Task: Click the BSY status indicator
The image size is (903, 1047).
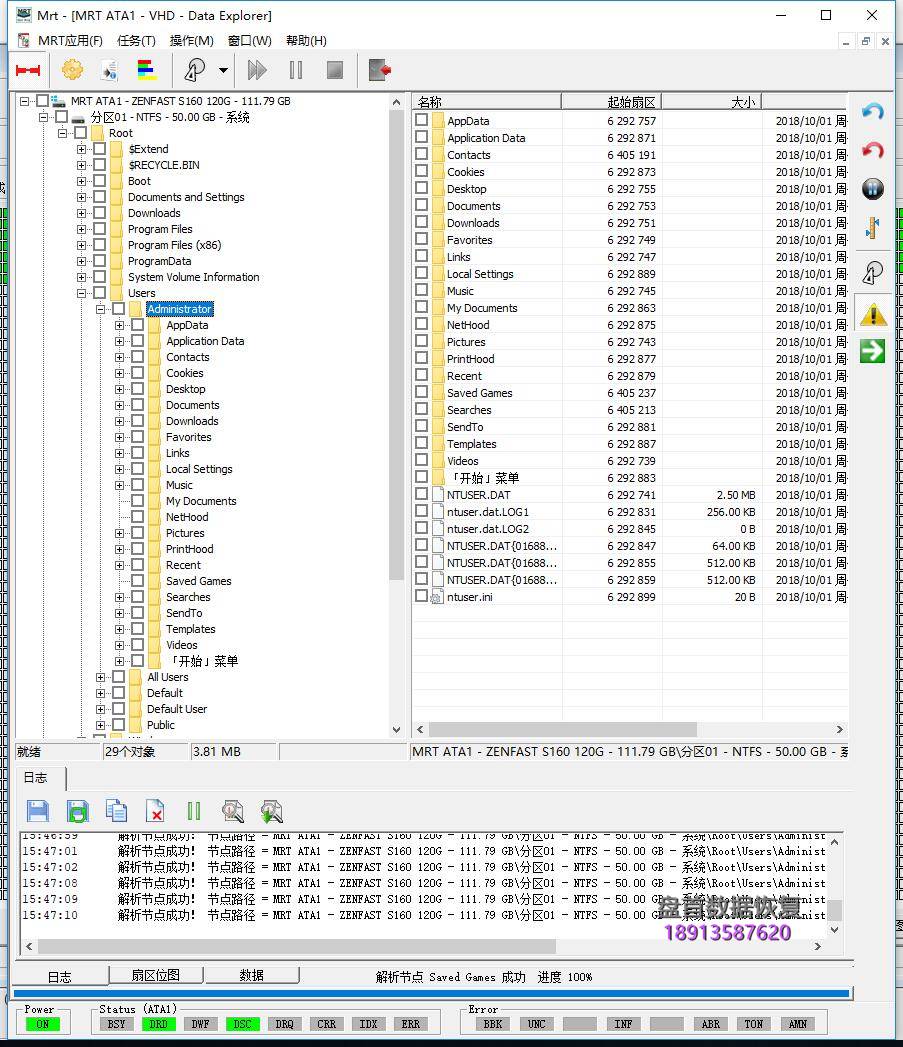Action: click(x=116, y=1024)
